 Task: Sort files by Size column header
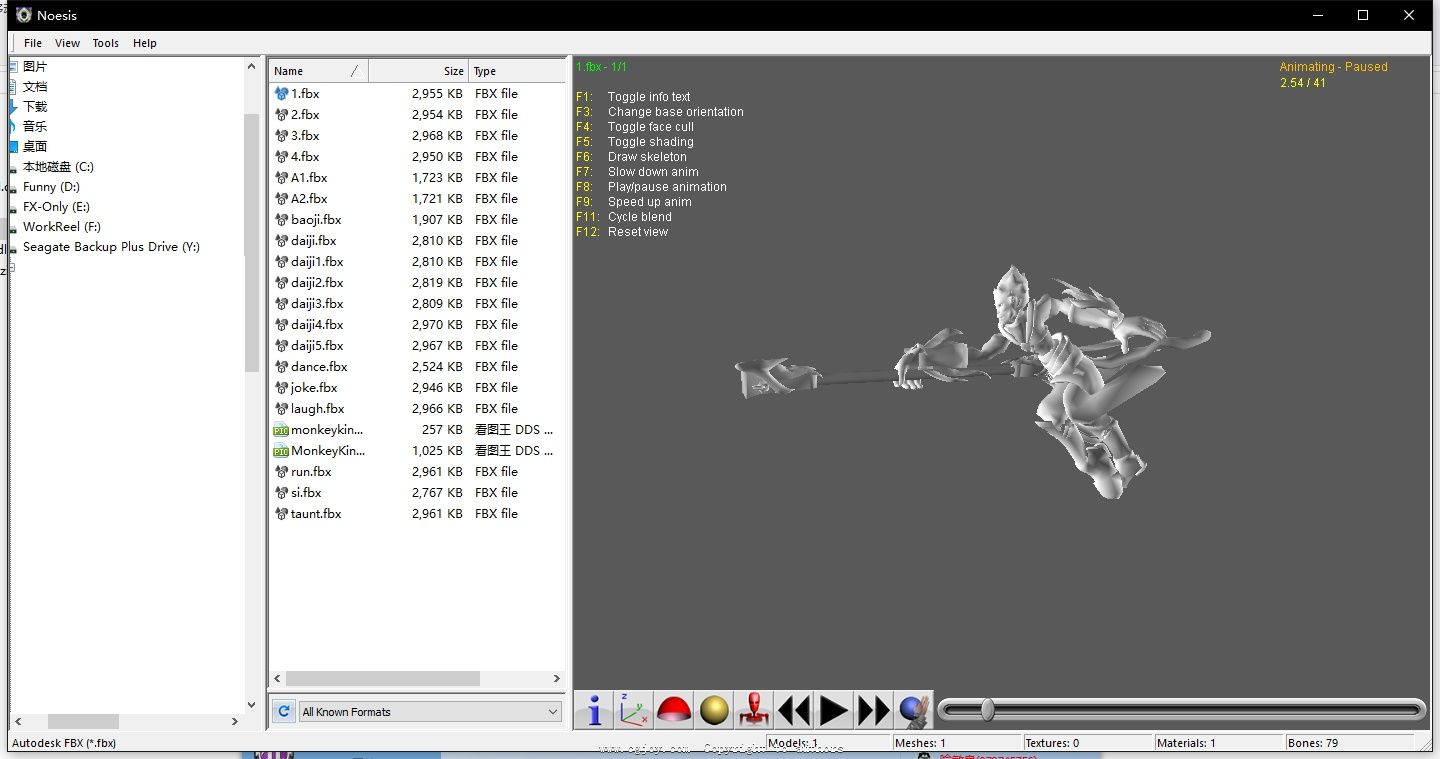click(x=419, y=71)
